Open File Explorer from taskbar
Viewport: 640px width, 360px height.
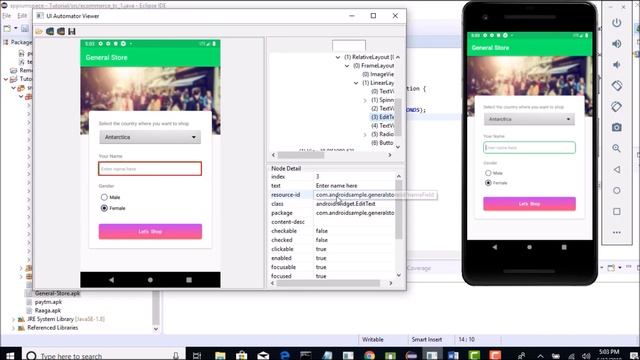[x=220, y=356]
